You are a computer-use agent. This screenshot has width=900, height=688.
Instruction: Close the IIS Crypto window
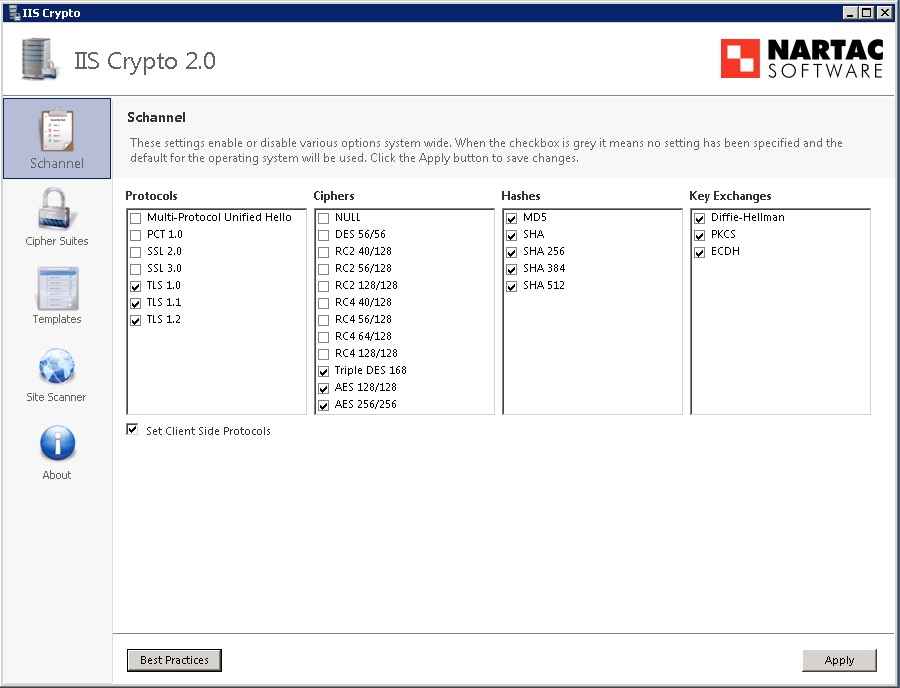pos(885,13)
